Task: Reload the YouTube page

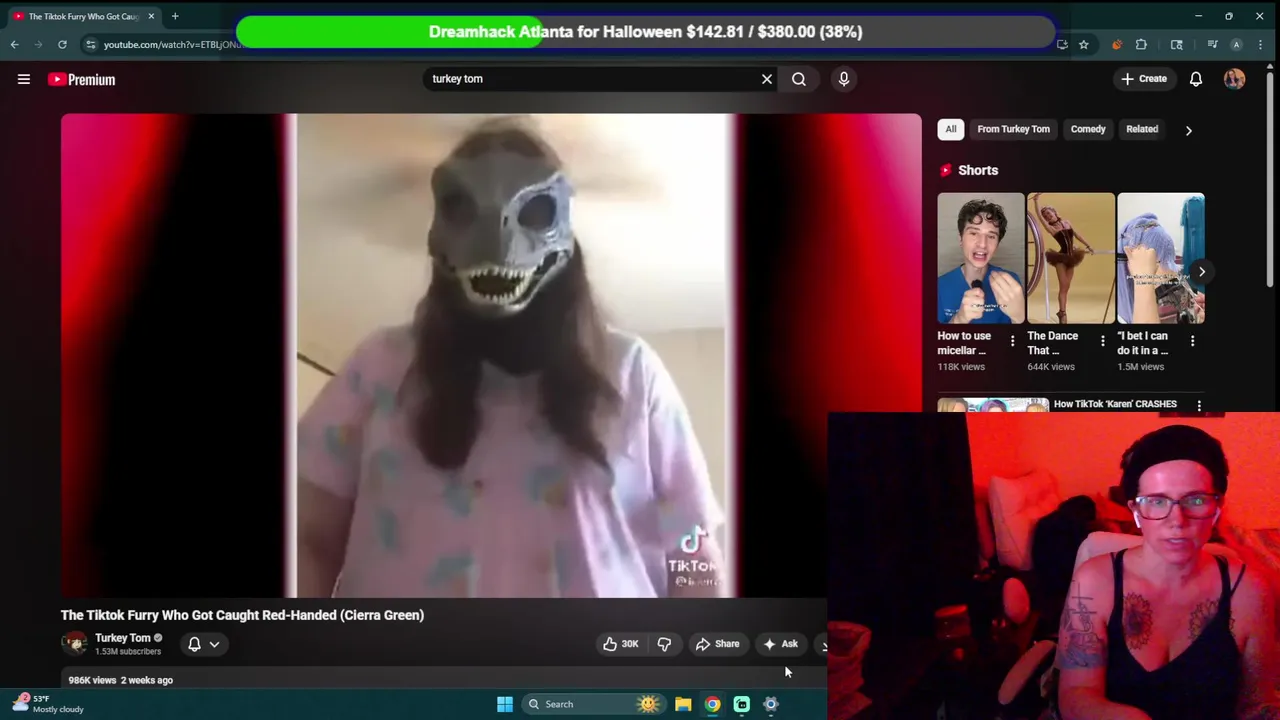Action: (62, 44)
